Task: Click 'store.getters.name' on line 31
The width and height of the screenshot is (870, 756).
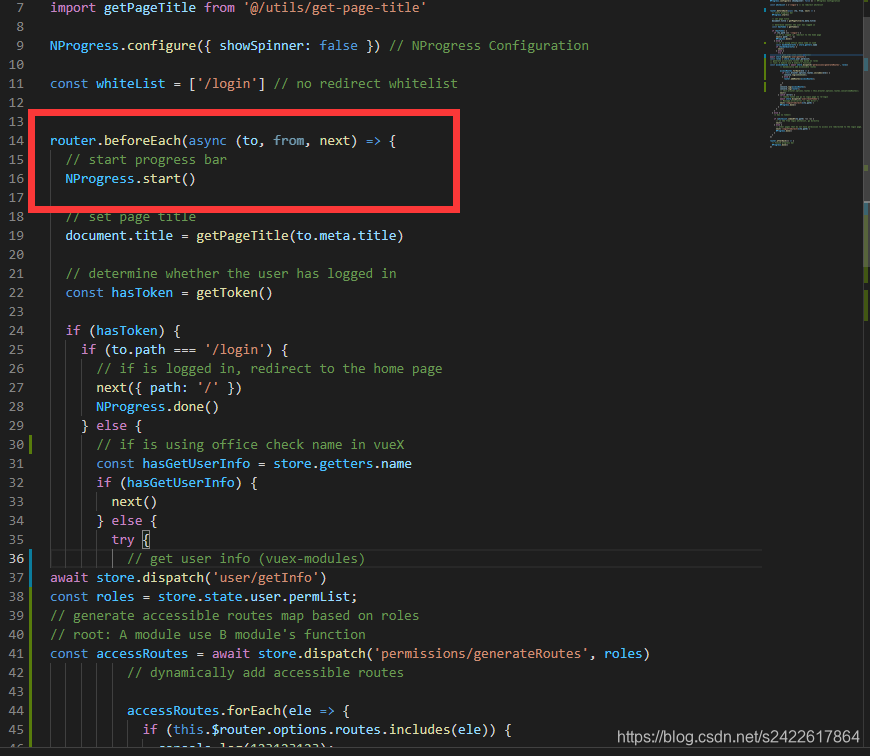Action: [342, 464]
